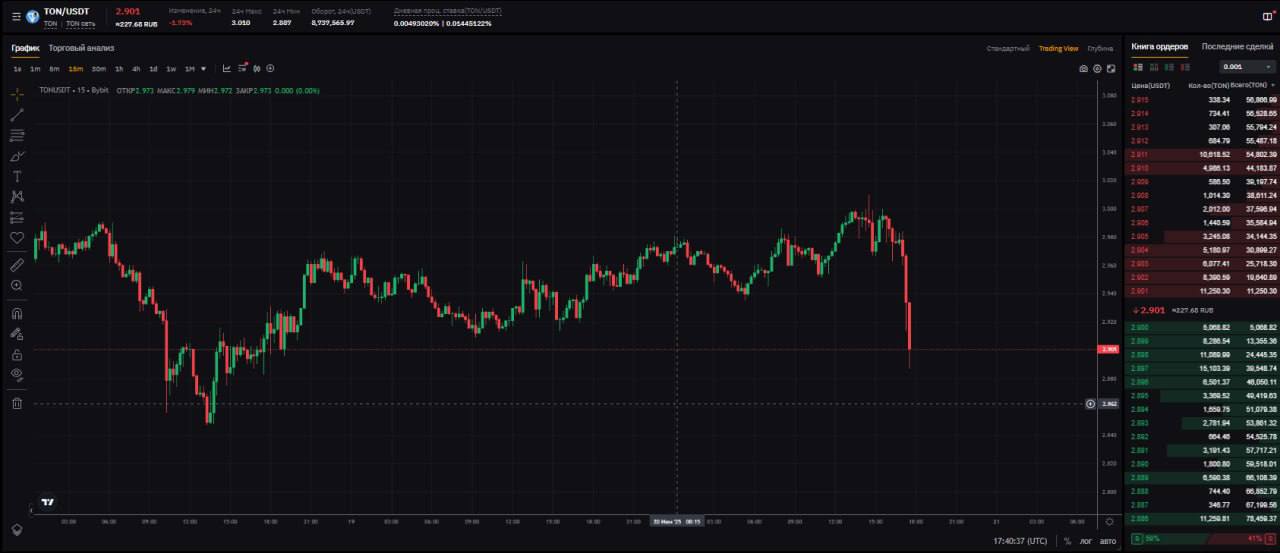
Task: Select the 1h timeframe
Action: tap(119, 69)
